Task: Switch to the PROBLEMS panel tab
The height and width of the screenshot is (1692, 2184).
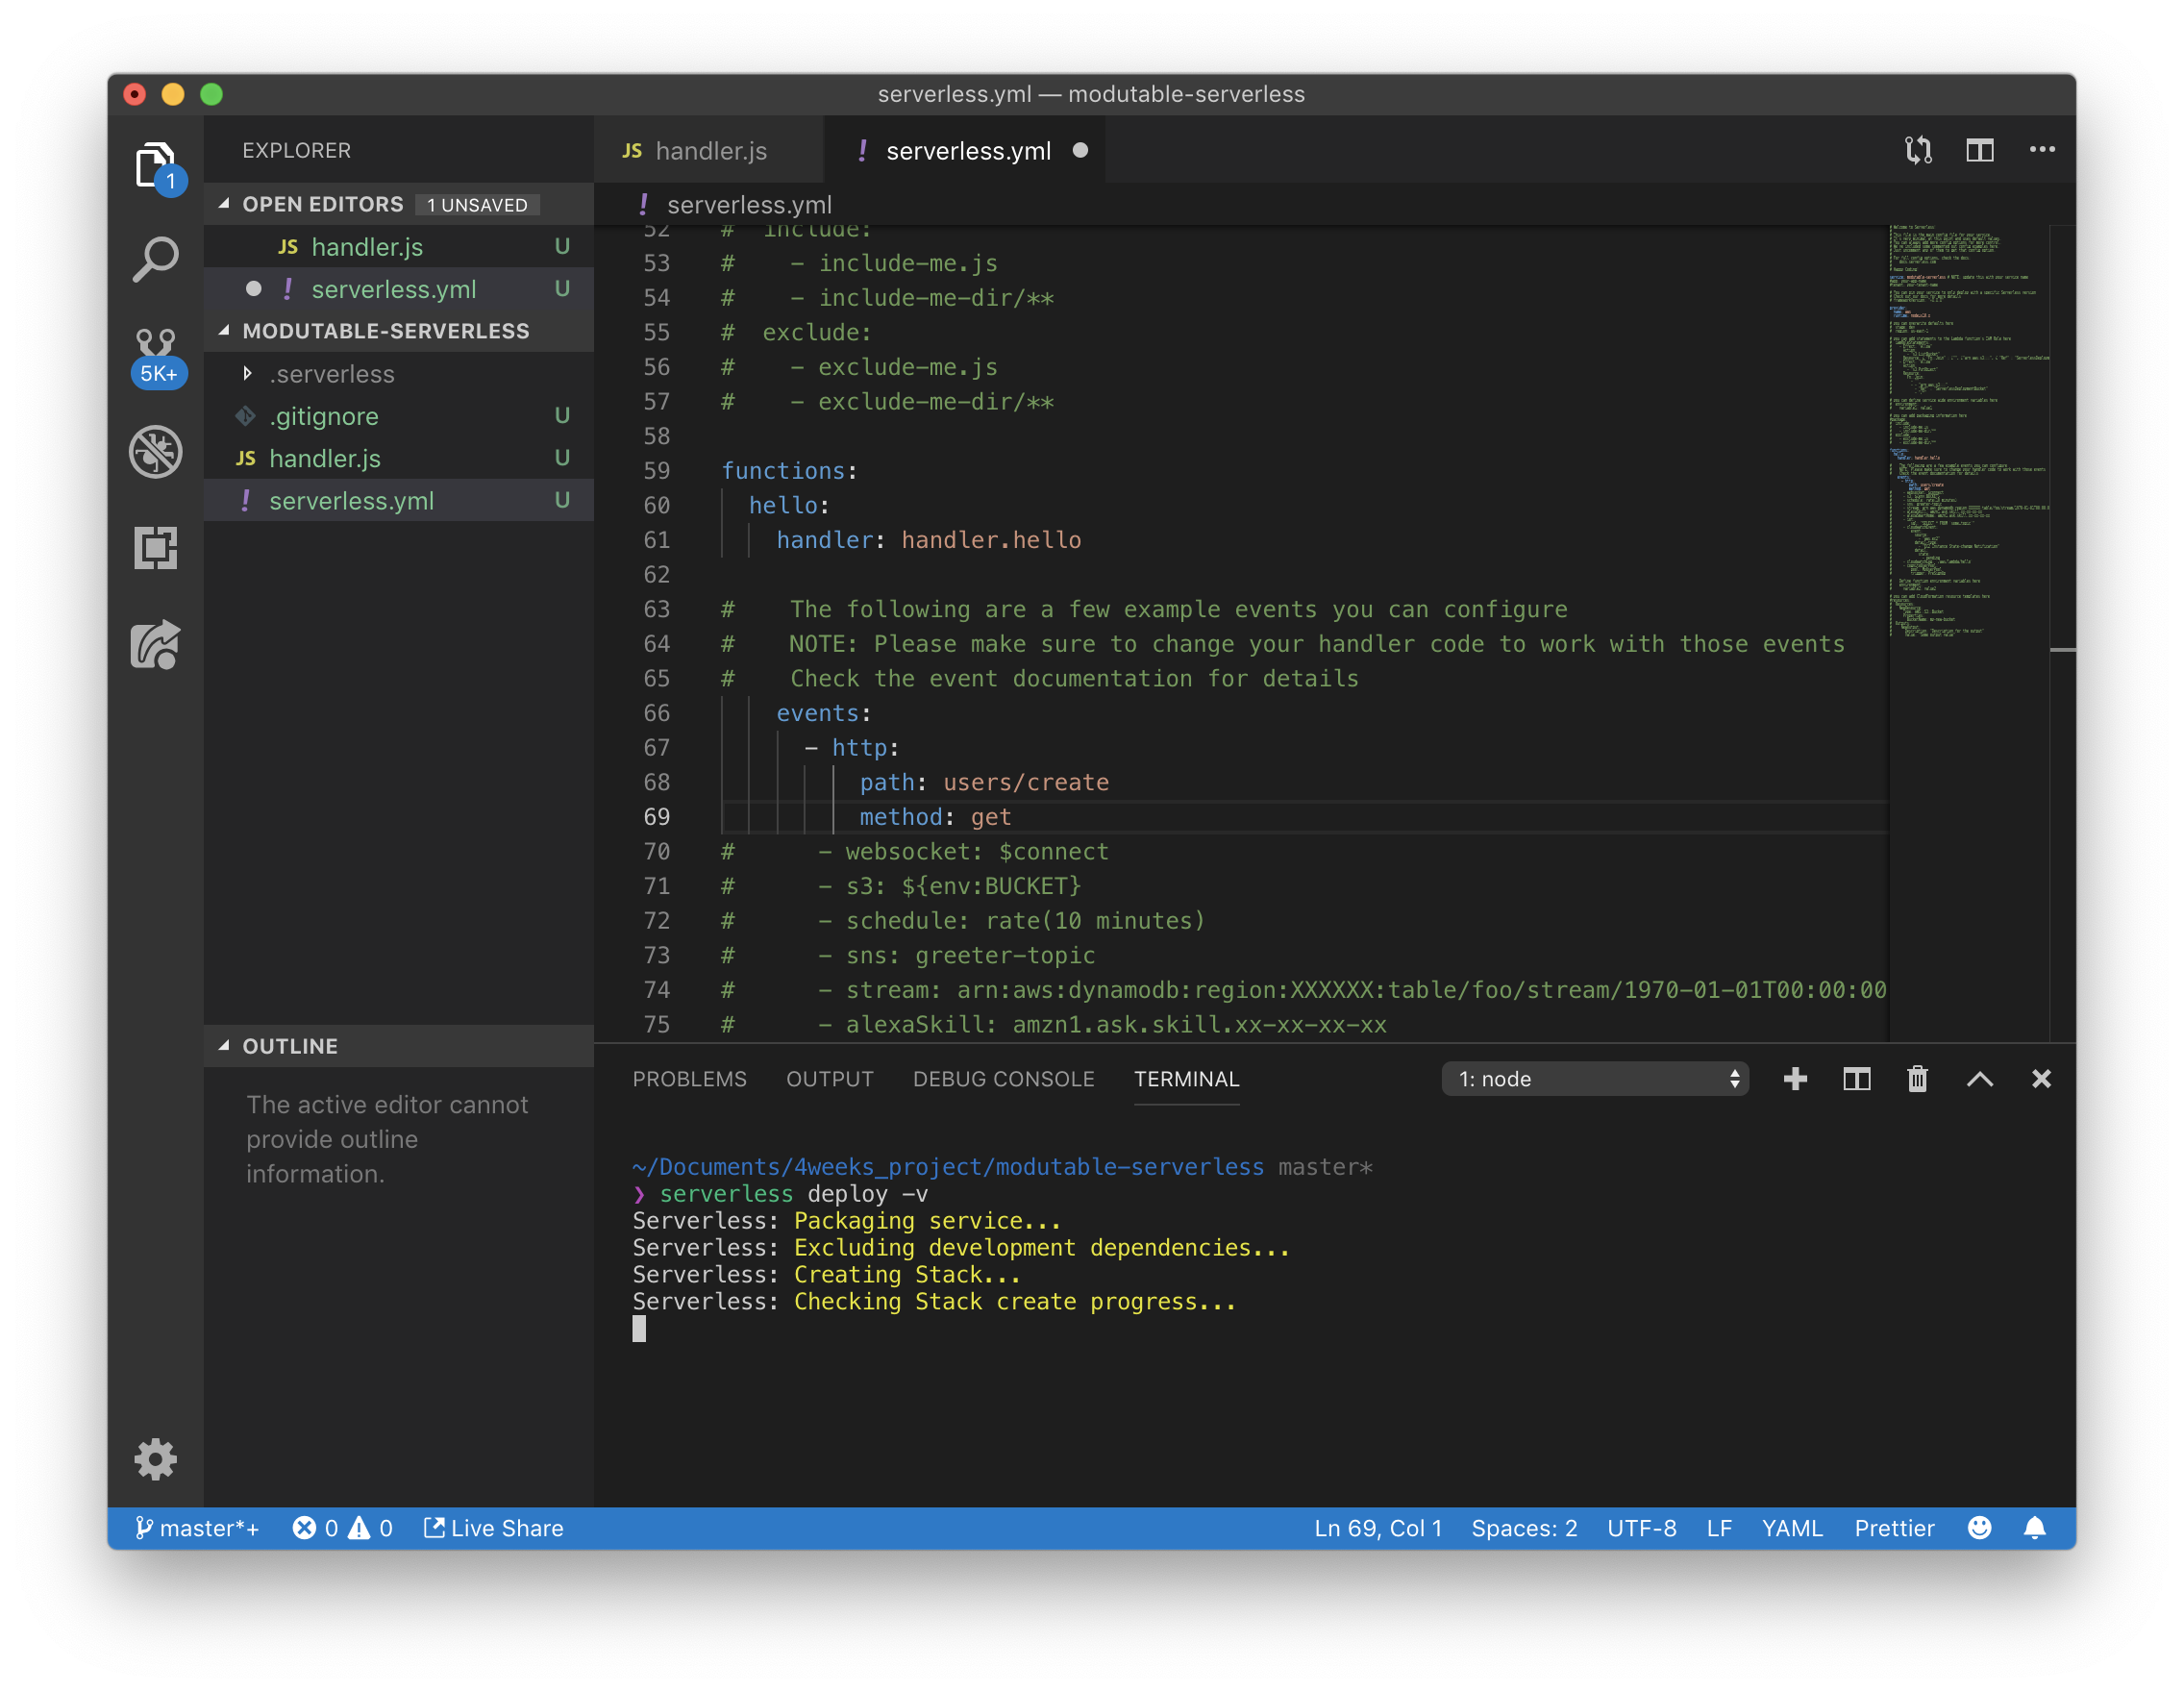Action: click(x=689, y=1079)
